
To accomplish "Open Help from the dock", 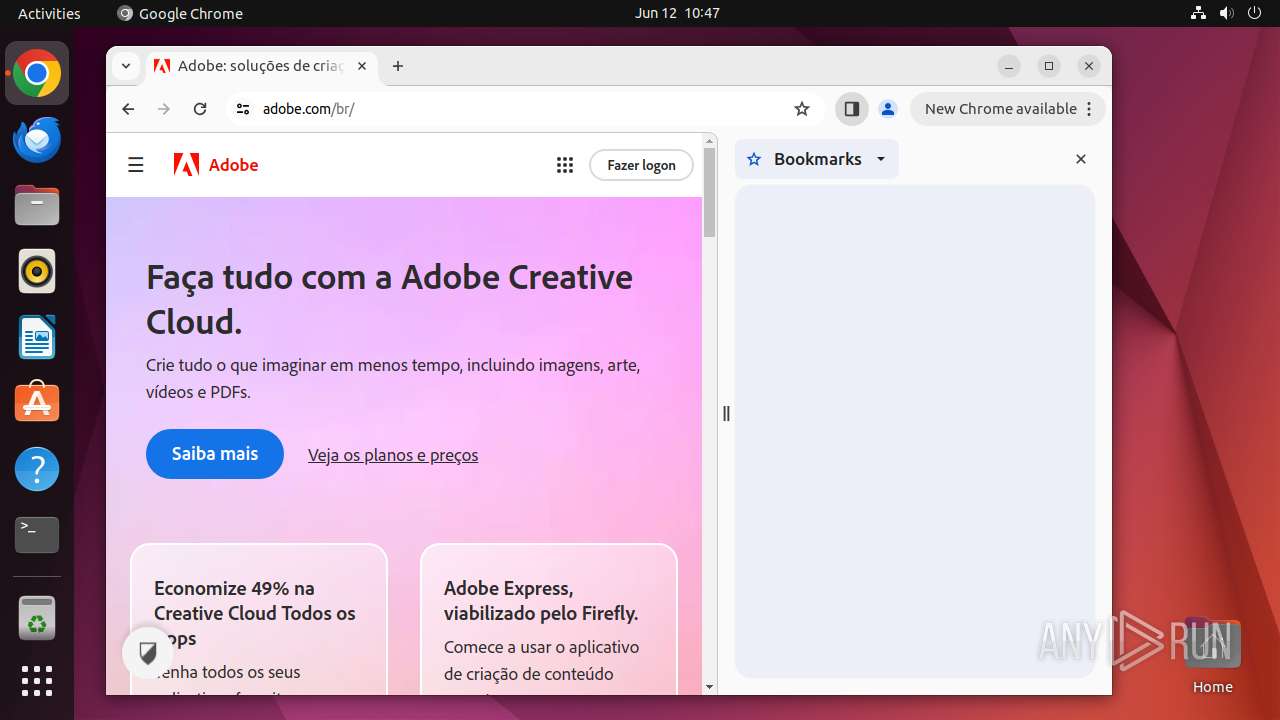I will pyautogui.click(x=37, y=469).
